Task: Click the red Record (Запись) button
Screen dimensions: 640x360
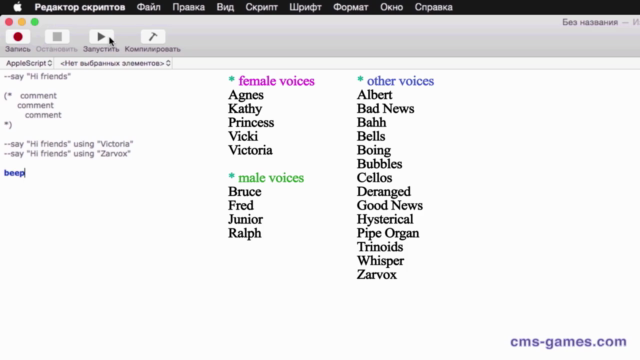Action: click(18, 37)
